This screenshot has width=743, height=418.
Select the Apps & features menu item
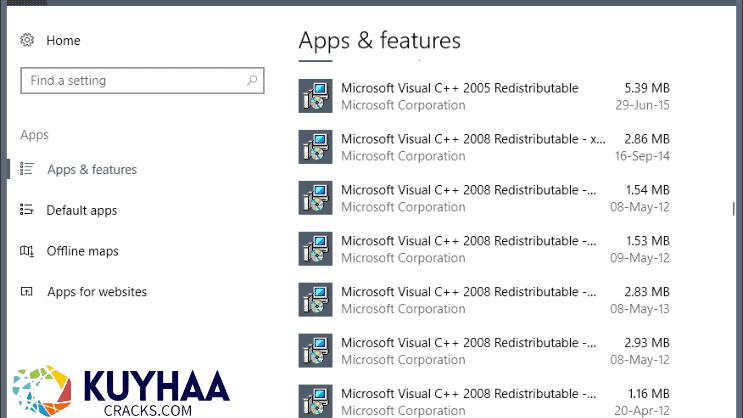[x=92, y=170]
